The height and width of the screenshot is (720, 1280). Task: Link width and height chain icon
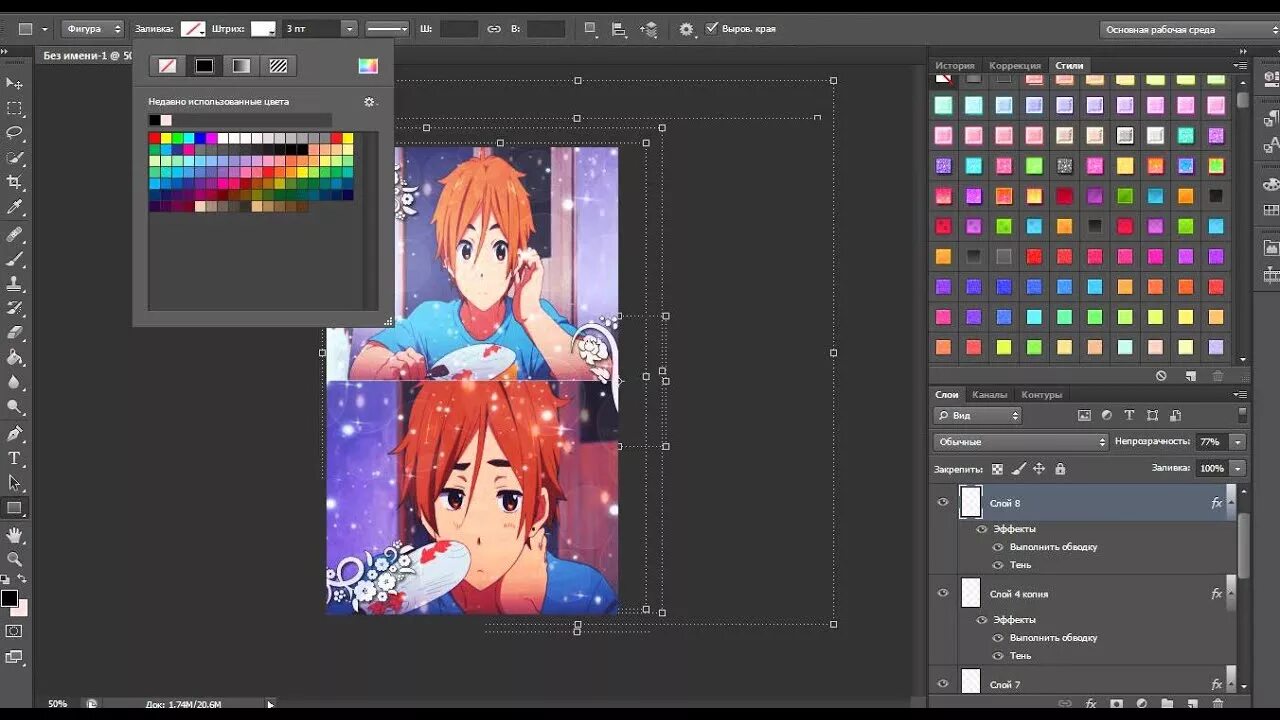[494, 29]
